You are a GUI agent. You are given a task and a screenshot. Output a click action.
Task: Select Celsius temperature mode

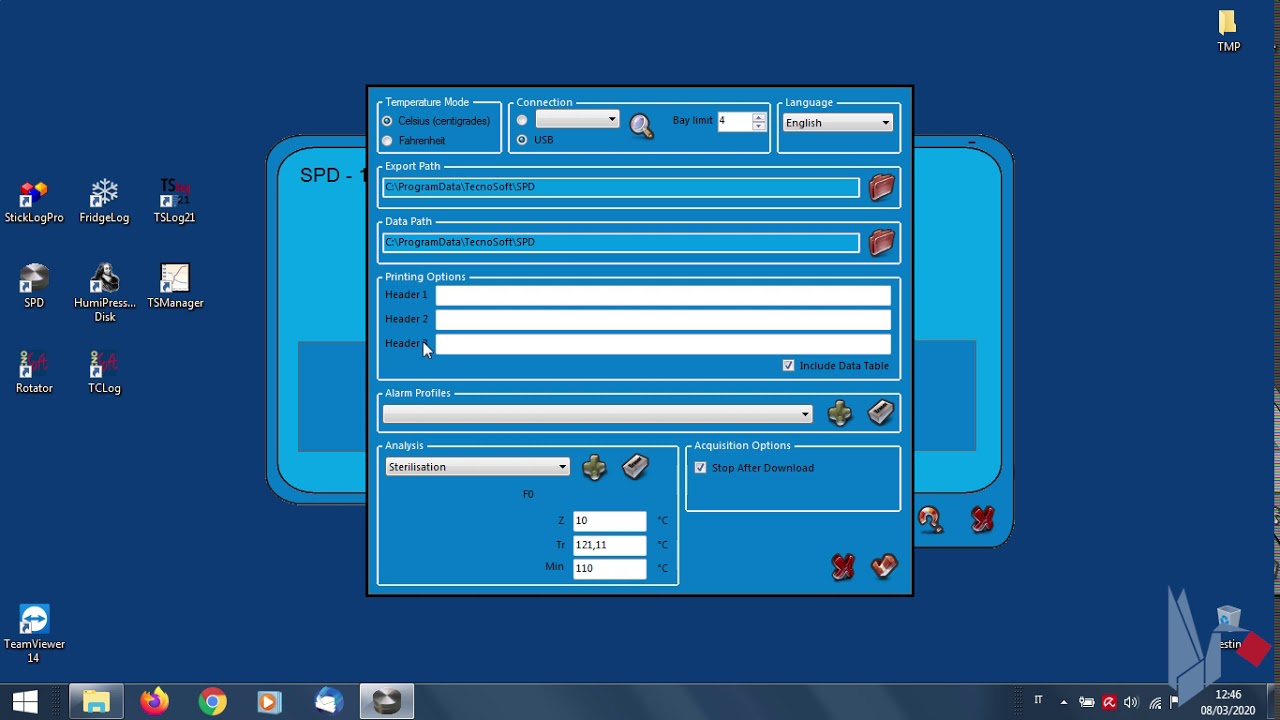click(388, 121)
